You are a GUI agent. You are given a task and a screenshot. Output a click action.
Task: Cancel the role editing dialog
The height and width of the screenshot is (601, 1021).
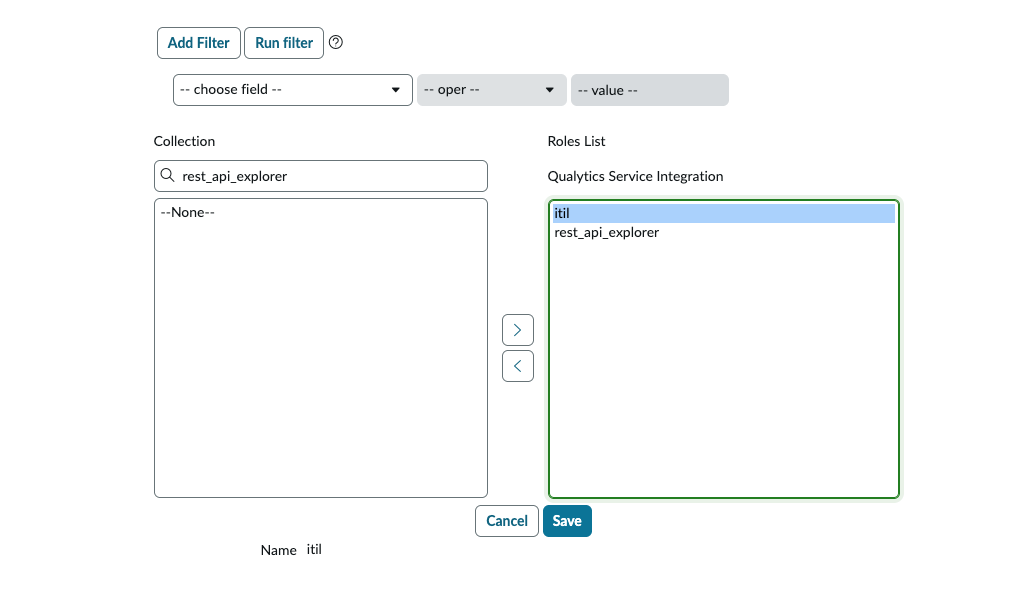click(506, 521)
